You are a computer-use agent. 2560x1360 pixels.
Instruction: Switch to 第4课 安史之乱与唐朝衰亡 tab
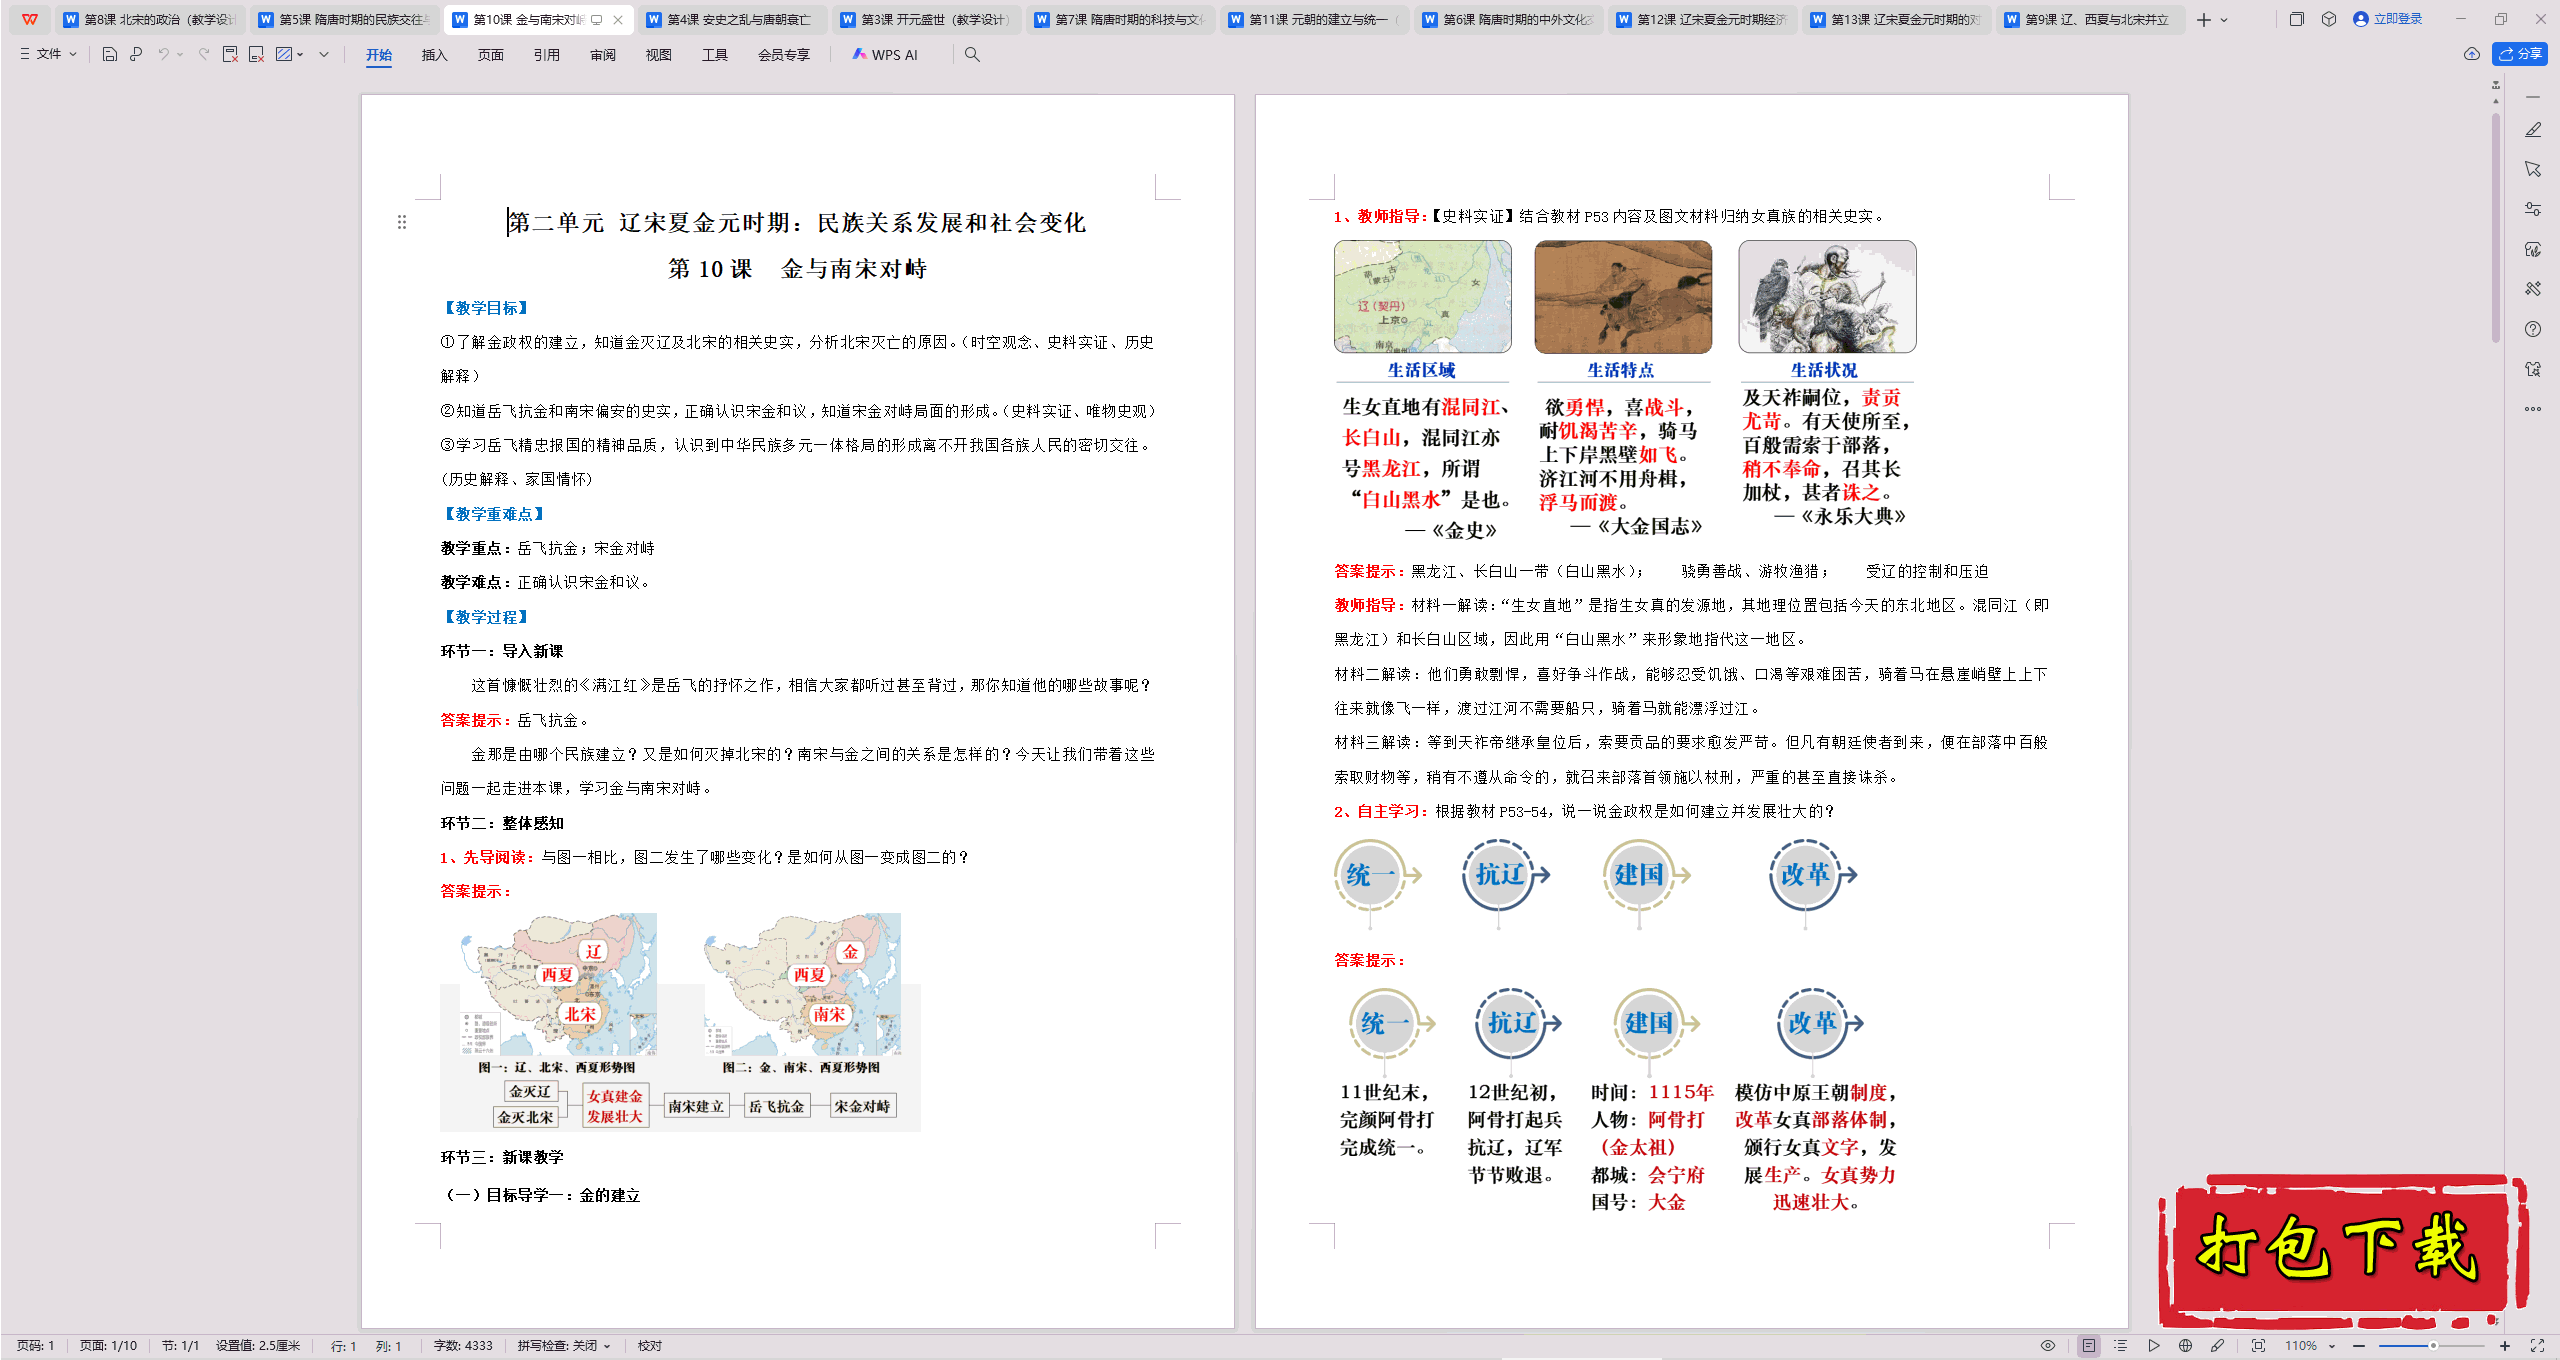click(x=733, y=19)
